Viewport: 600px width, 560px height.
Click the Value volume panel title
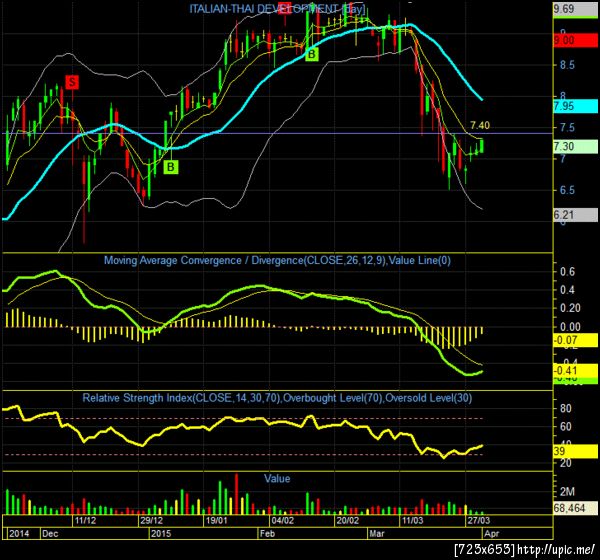277,478
